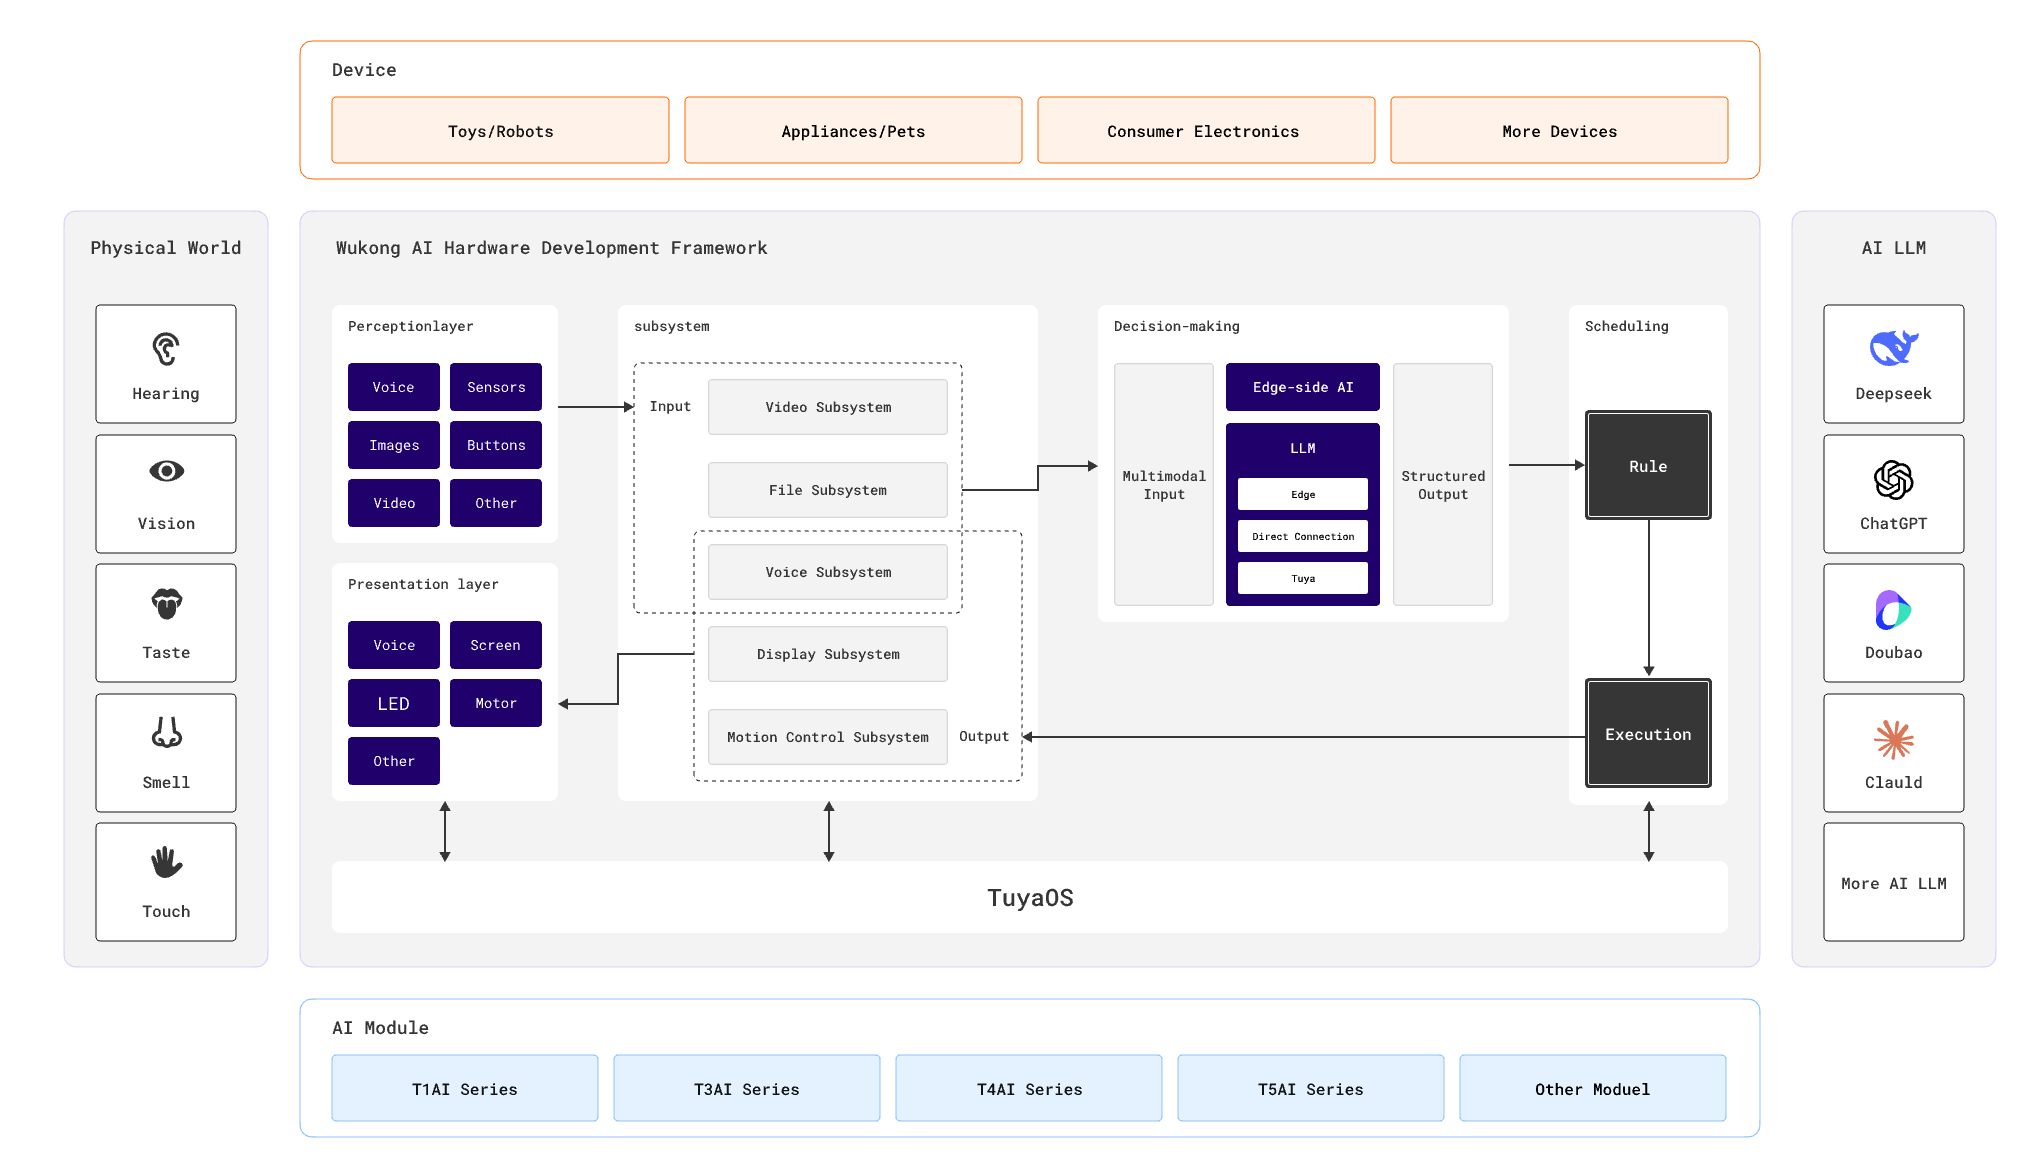Click the Device section heading
The width and height of the screenshot is (2044, 1173).
[364, 69]
